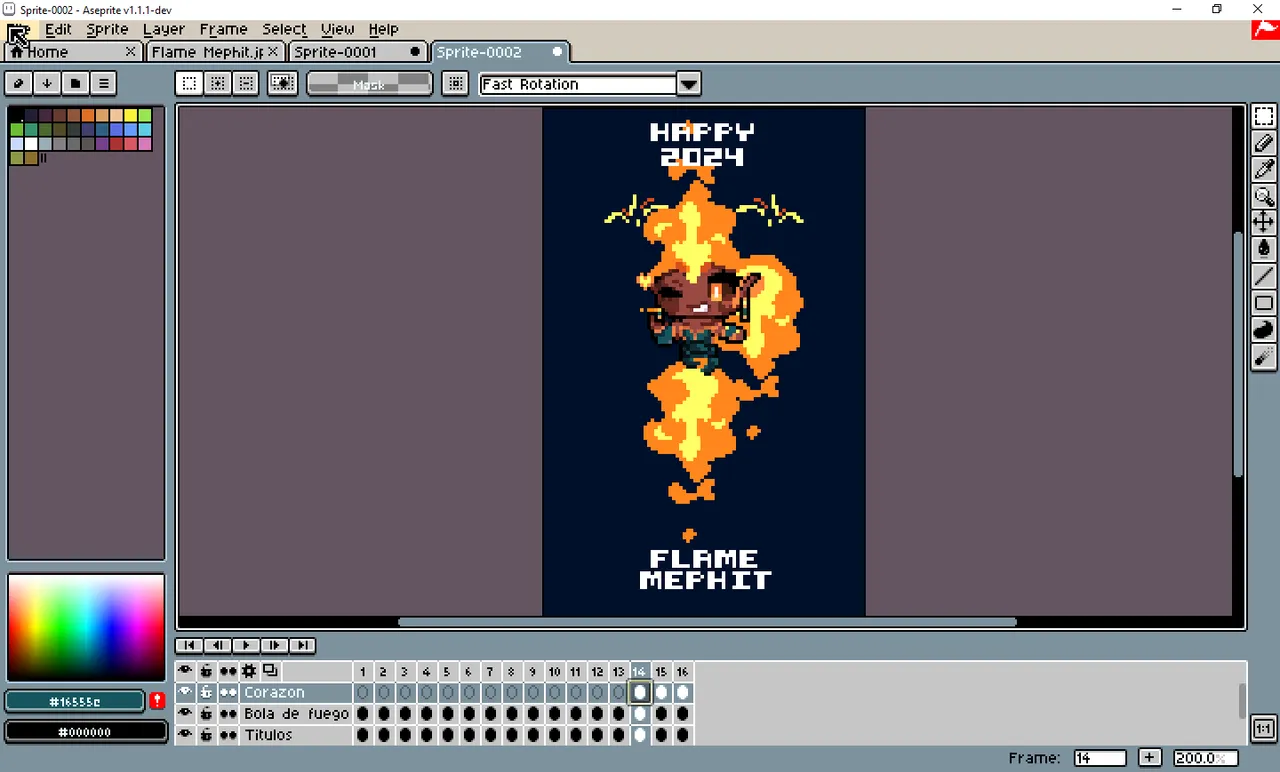1280x772 pixels.
Task: Play the animation
Action: [245, 645]
